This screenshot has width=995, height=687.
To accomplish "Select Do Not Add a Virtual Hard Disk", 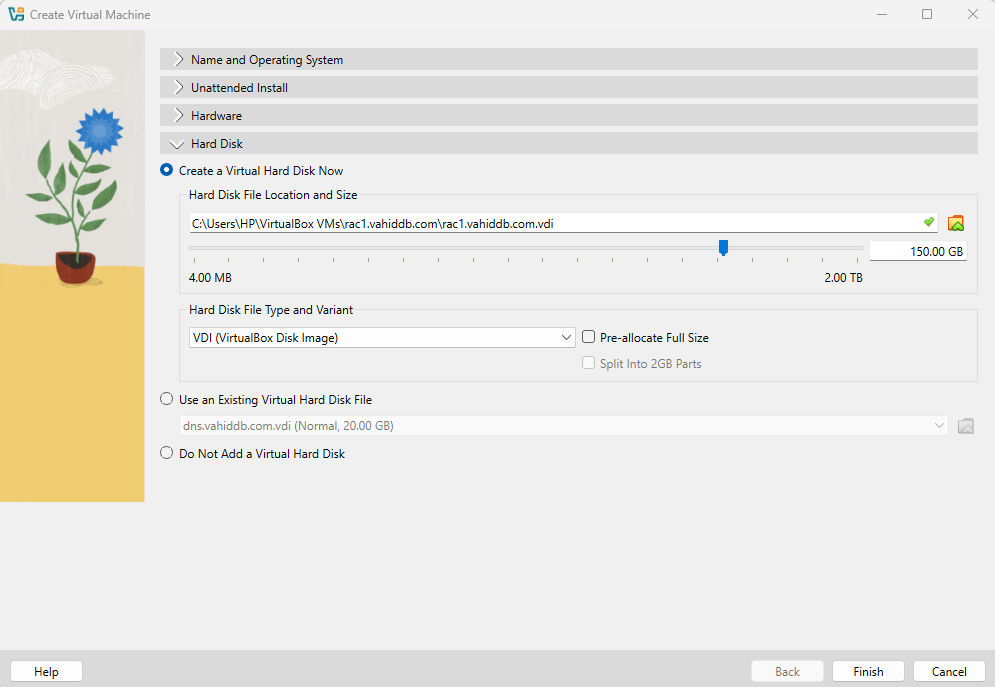I will coord(167,454).
